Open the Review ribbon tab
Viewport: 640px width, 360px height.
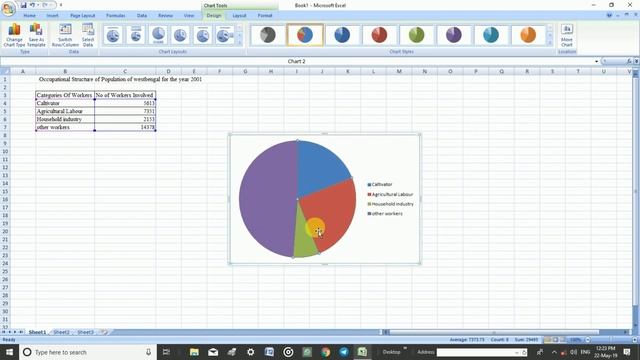click(165, 16)
